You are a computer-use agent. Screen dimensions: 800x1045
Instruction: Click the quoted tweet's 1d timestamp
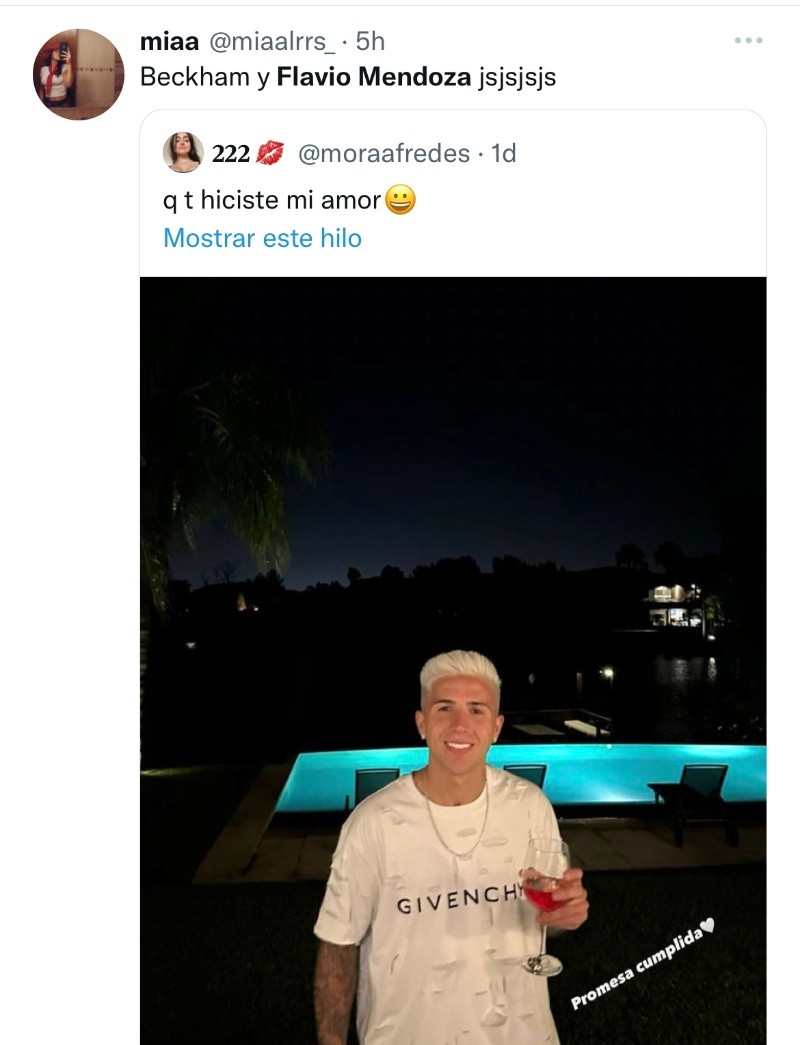pyautogui.click(x=503, y=153)
